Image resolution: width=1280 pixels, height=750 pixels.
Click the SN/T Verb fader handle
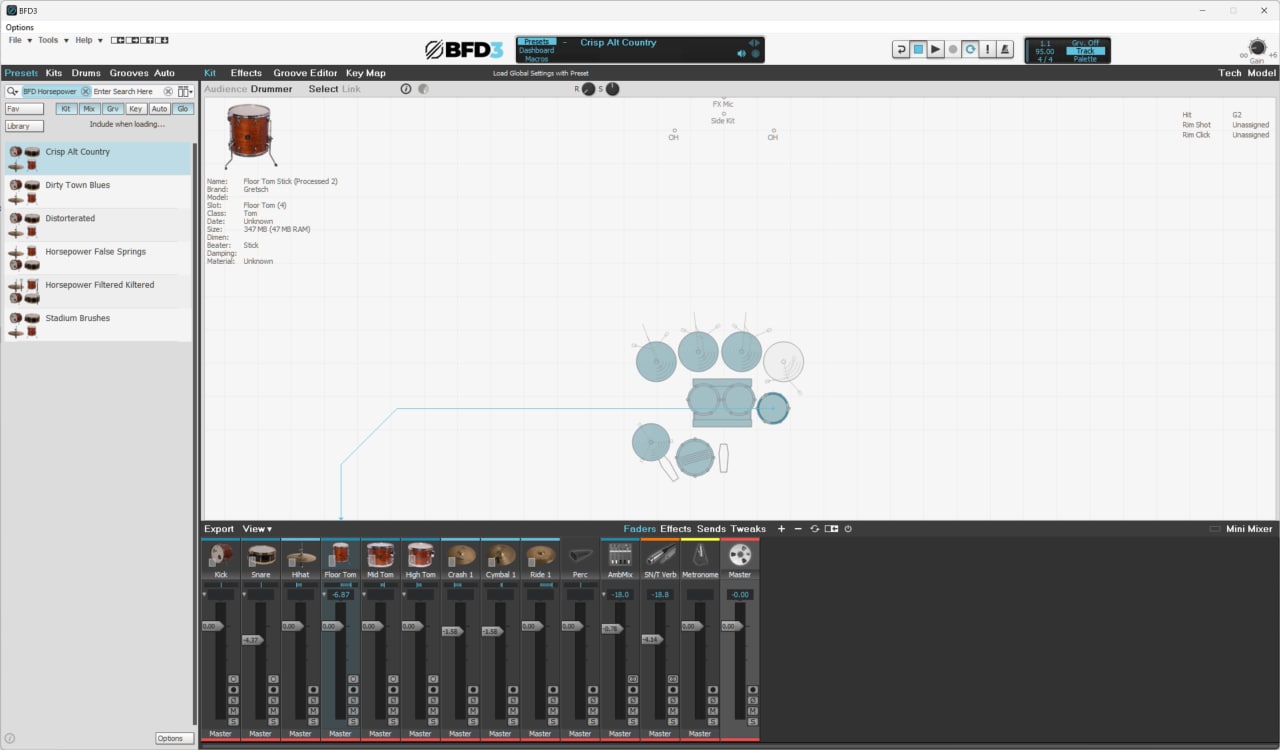click(x=652, y=639)
